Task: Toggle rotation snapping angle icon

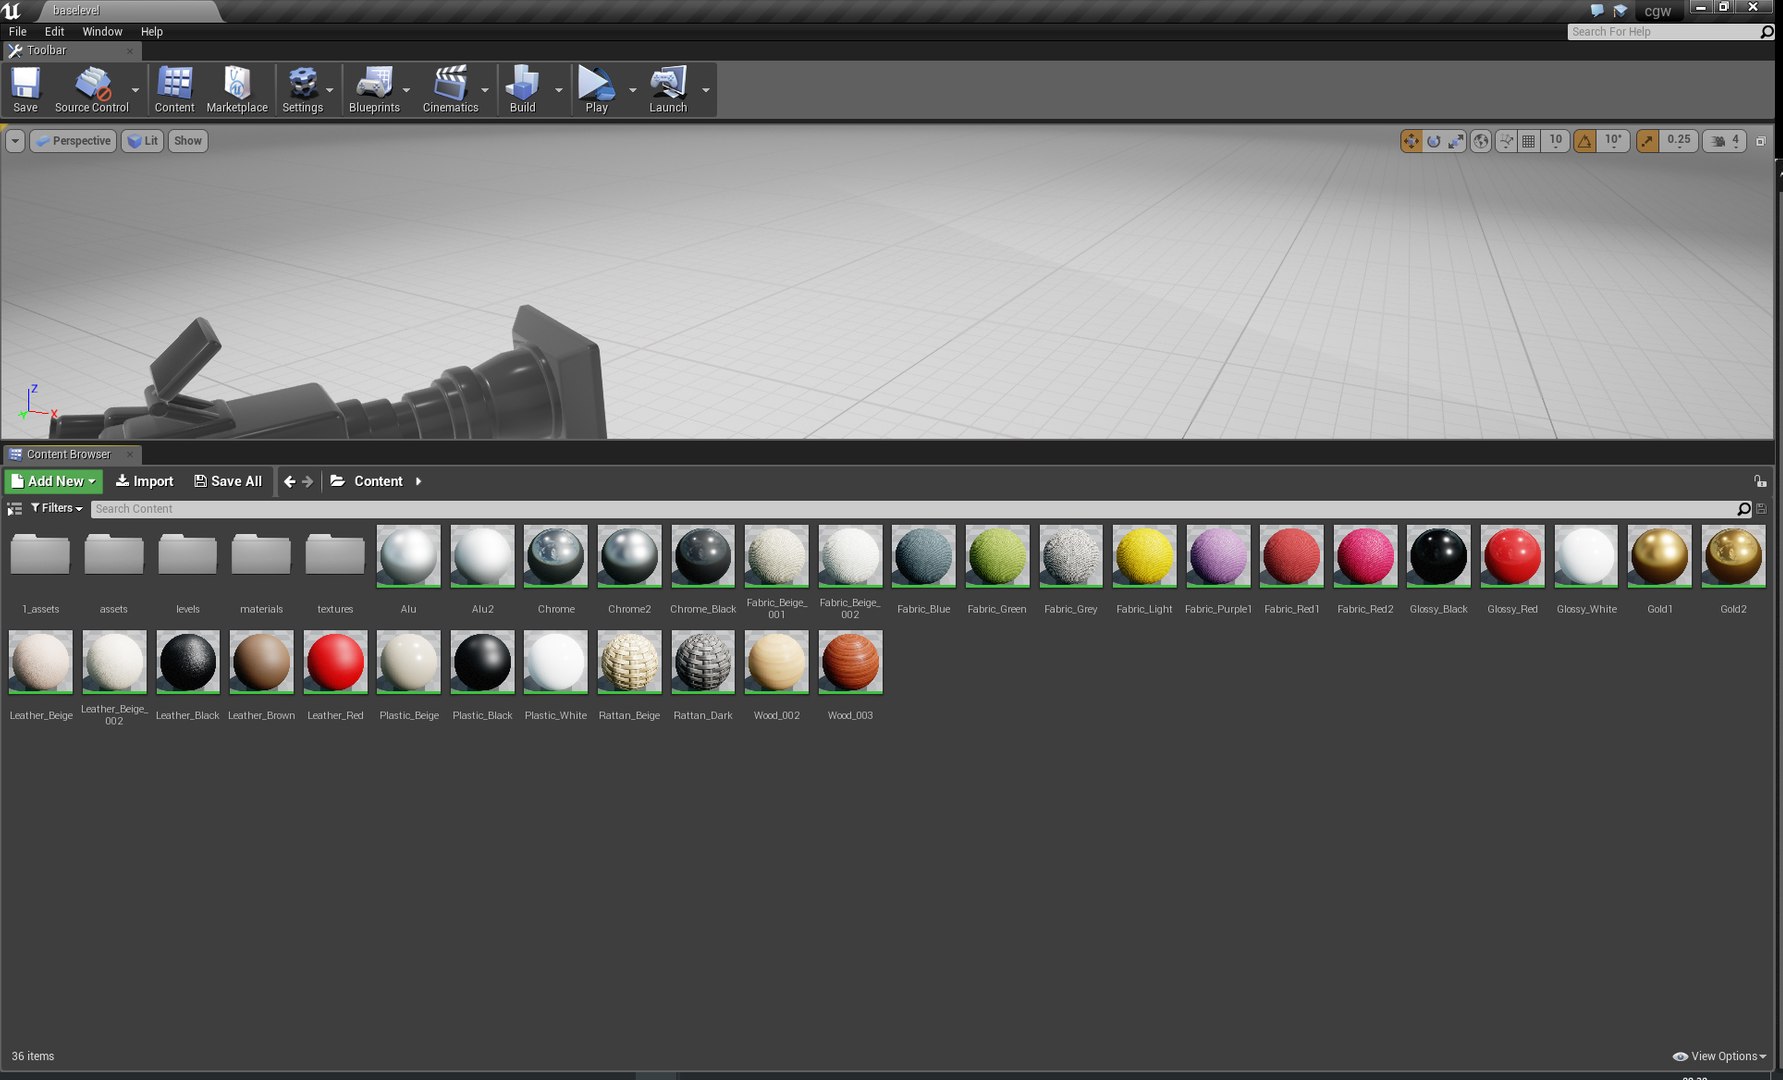Action: (x=1585, y=141)
